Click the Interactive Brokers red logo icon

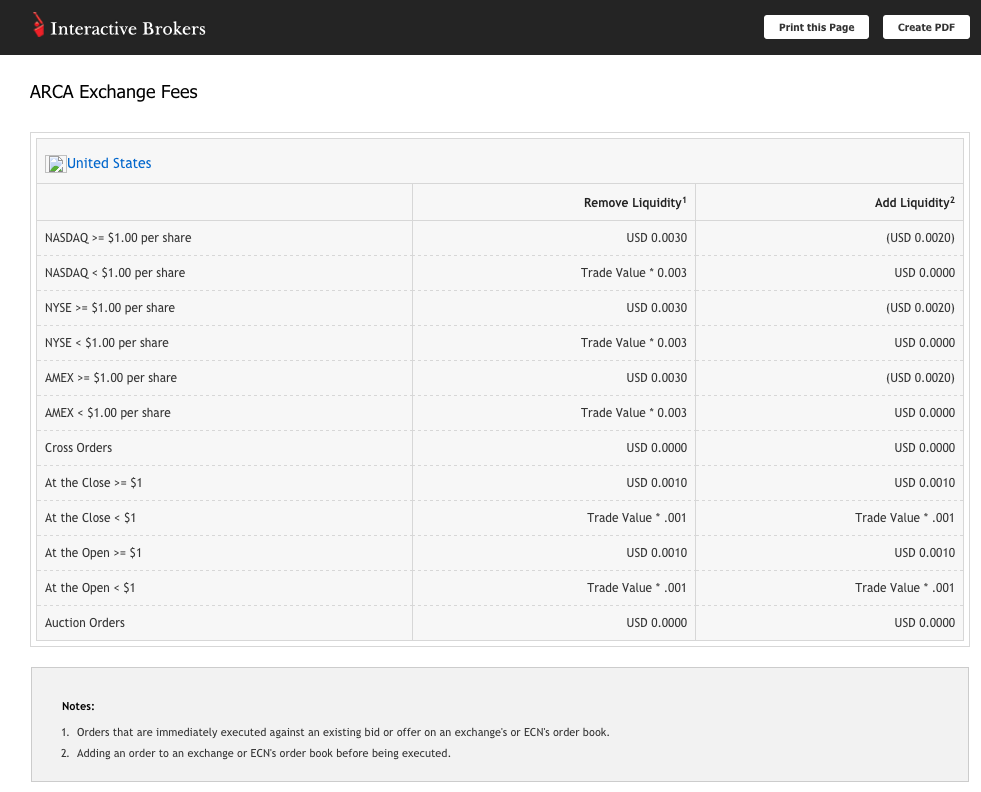click(x=38, y=25)
